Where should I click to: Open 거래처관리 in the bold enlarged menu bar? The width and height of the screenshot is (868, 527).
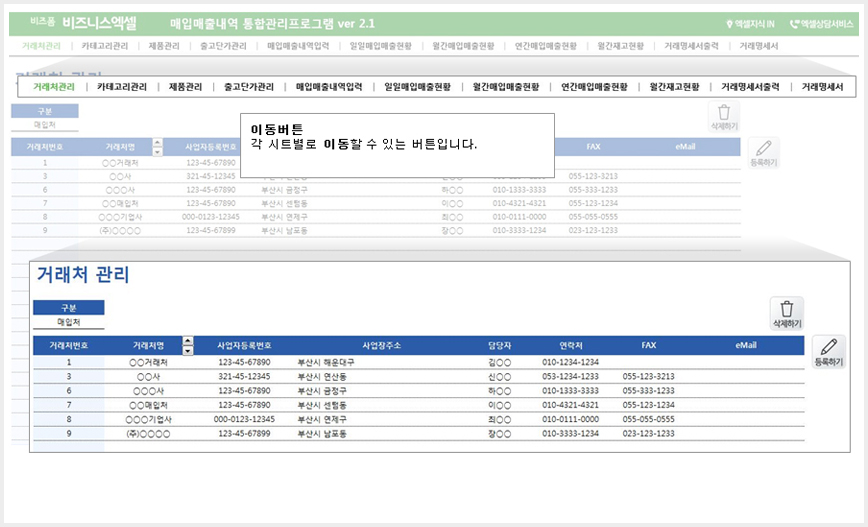54,87
